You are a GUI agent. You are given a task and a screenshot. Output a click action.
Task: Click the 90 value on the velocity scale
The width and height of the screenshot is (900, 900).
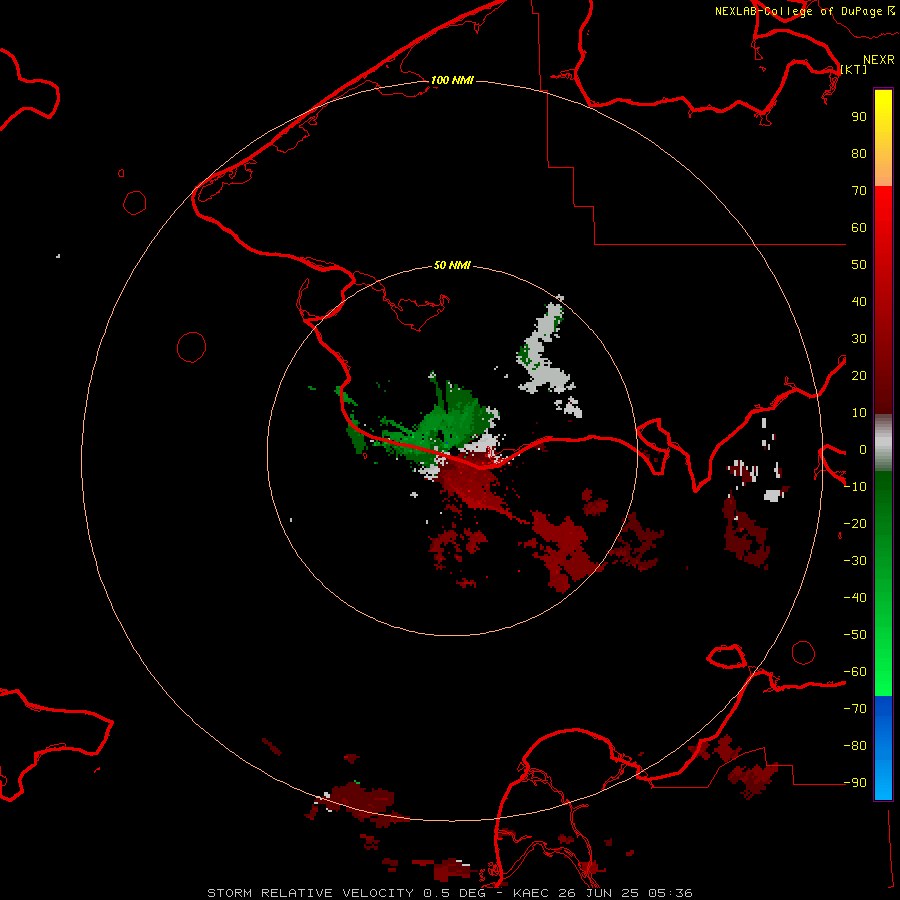(859, 117)
